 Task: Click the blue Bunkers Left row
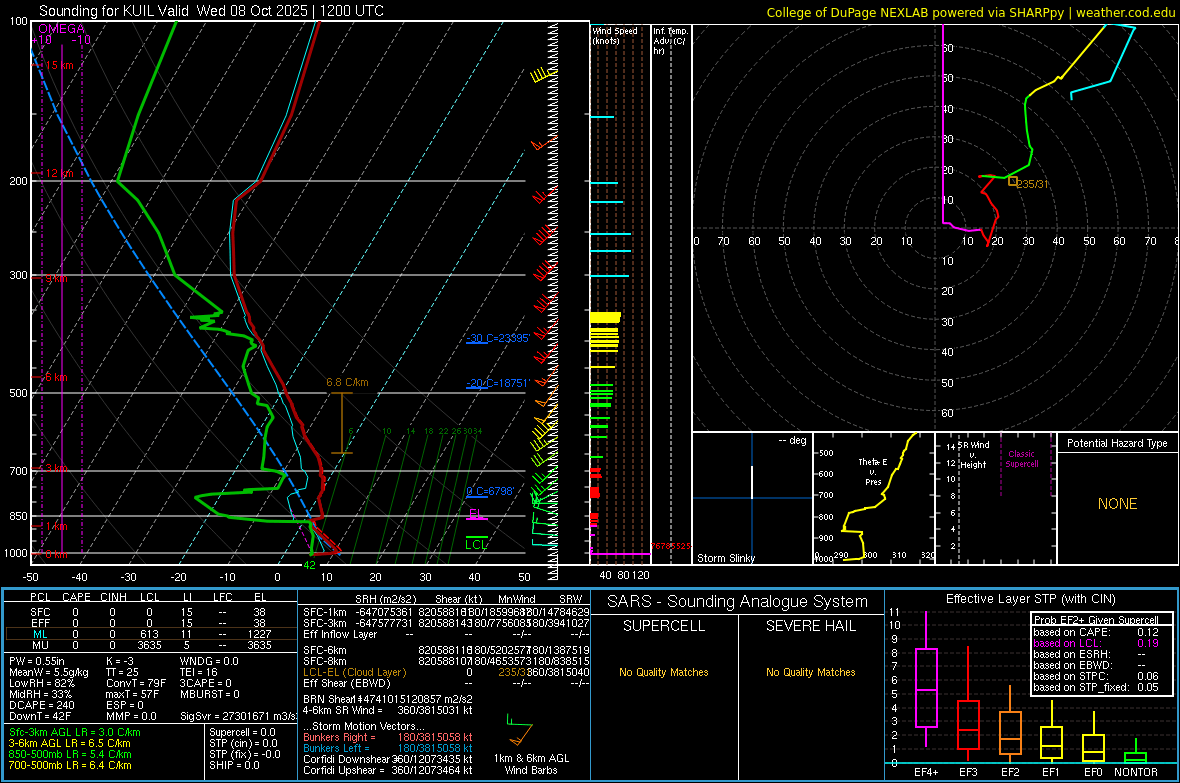pyautogui.click(x=388, y=748)
